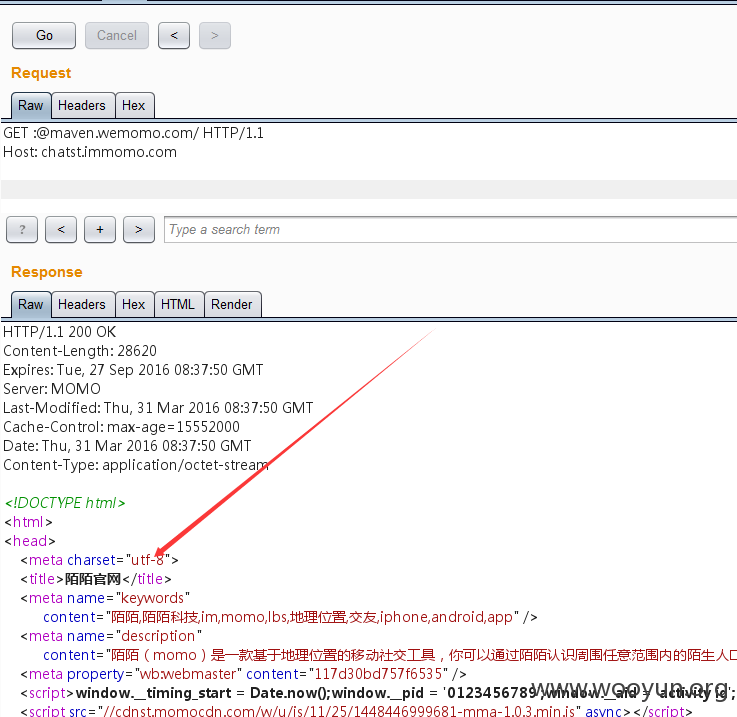Select the Request Raw tab
The image size is (737, 717).
tap(31, 105)
